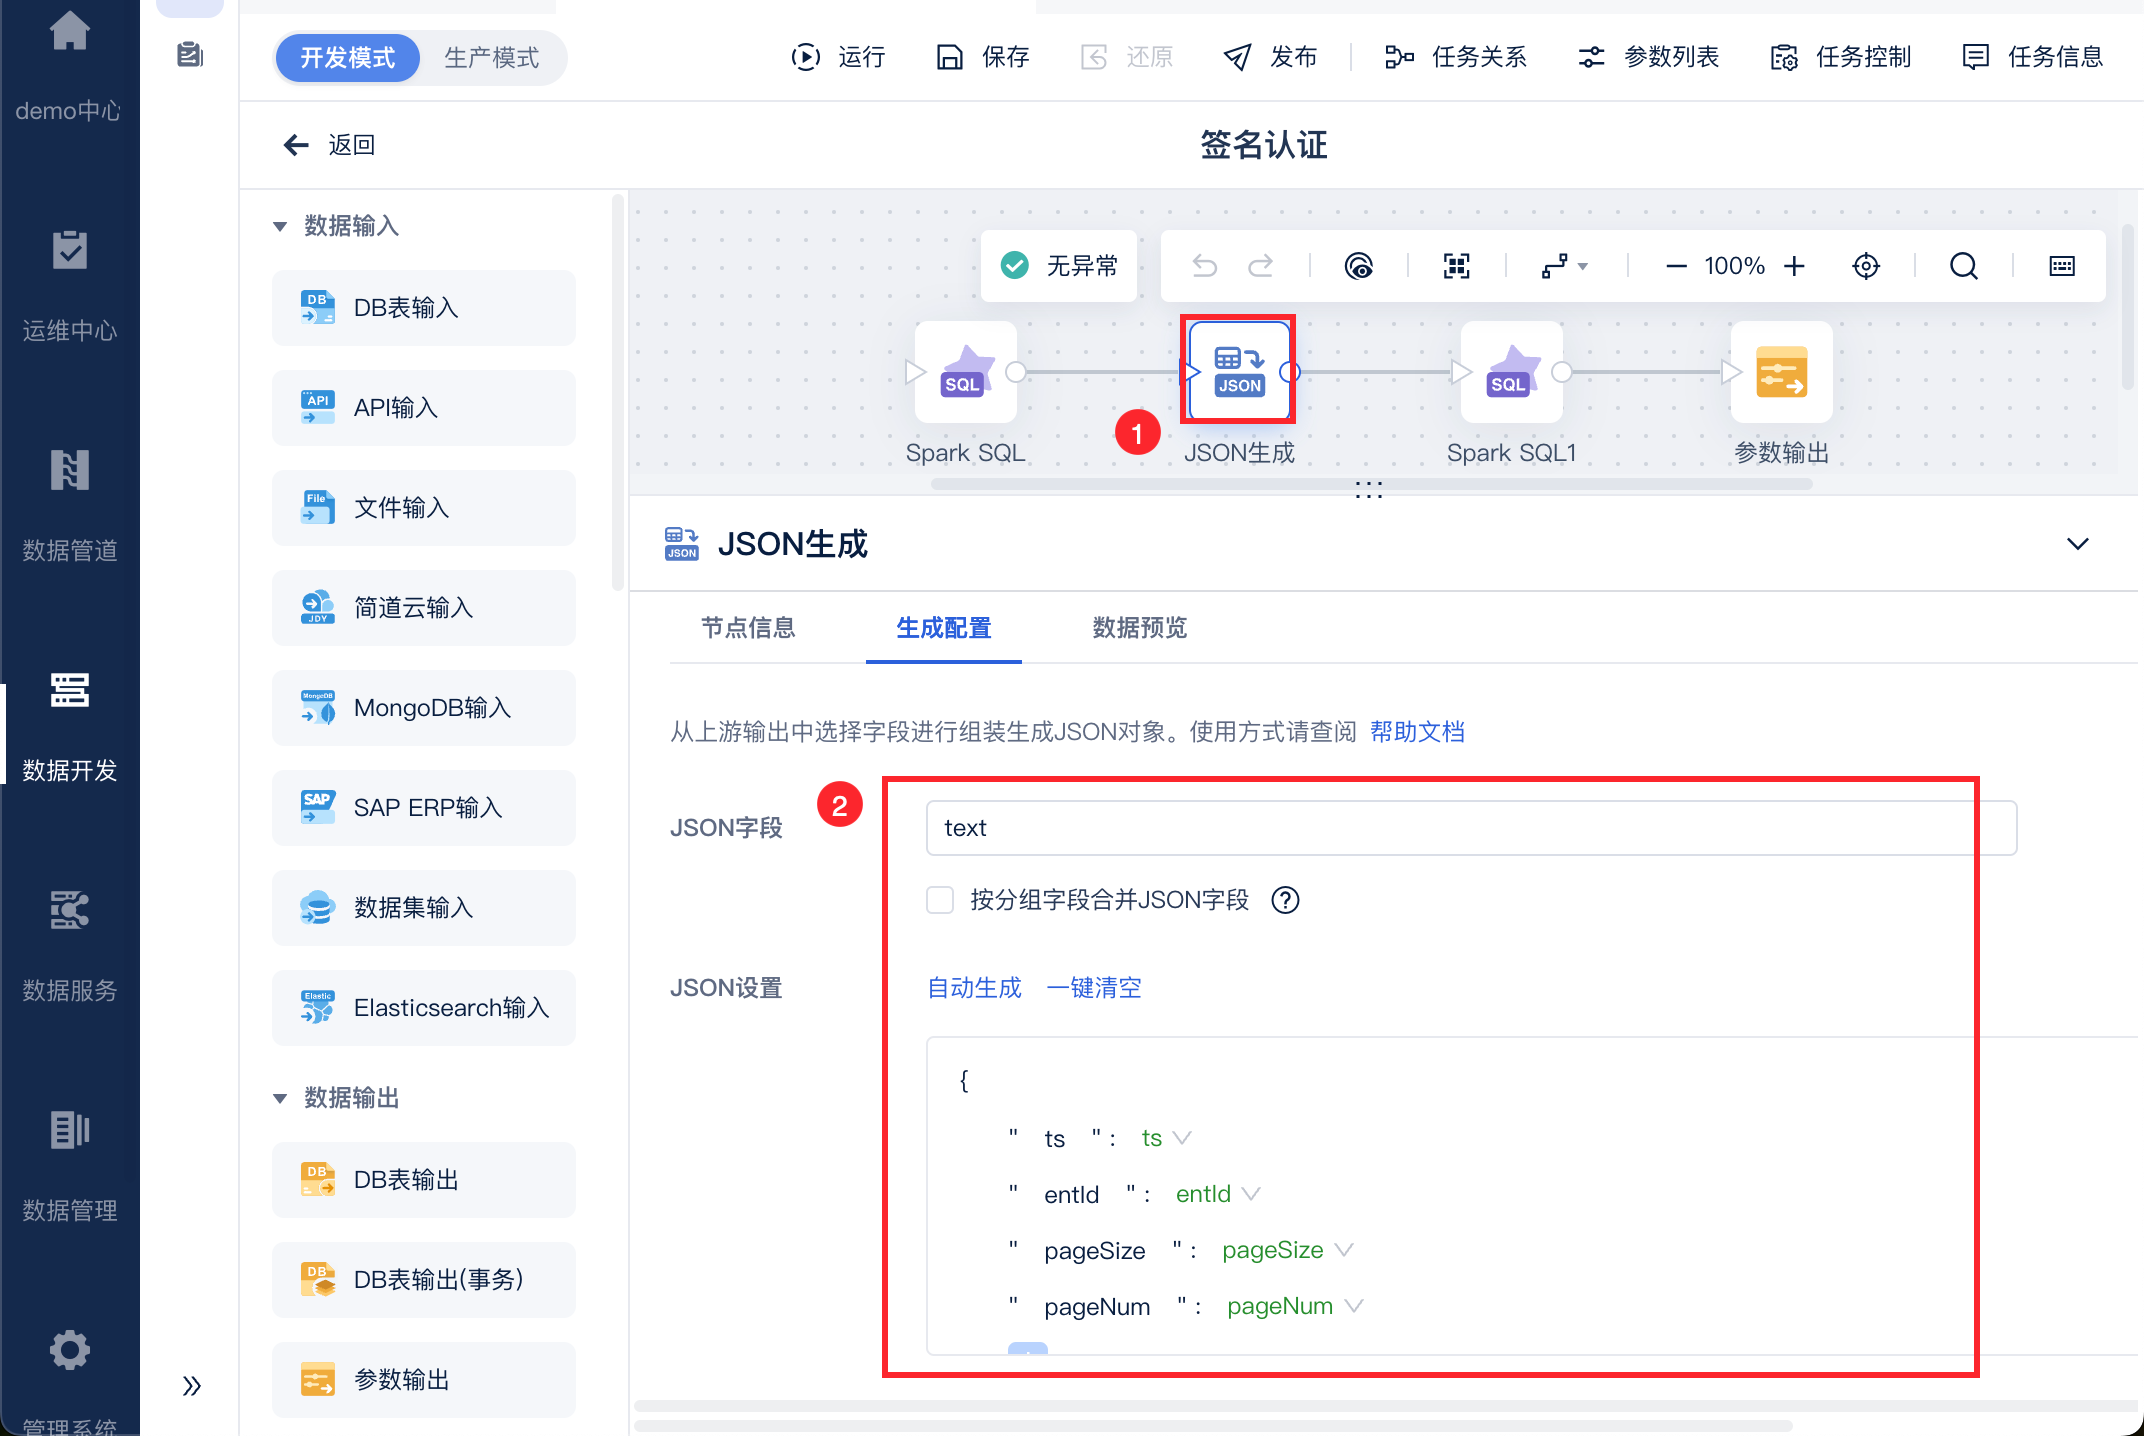This screenshot has width=2144, height=1436.
Task: Enable 按分组字段合并JSON字段 checkbox
Action: tap(940, 900)
